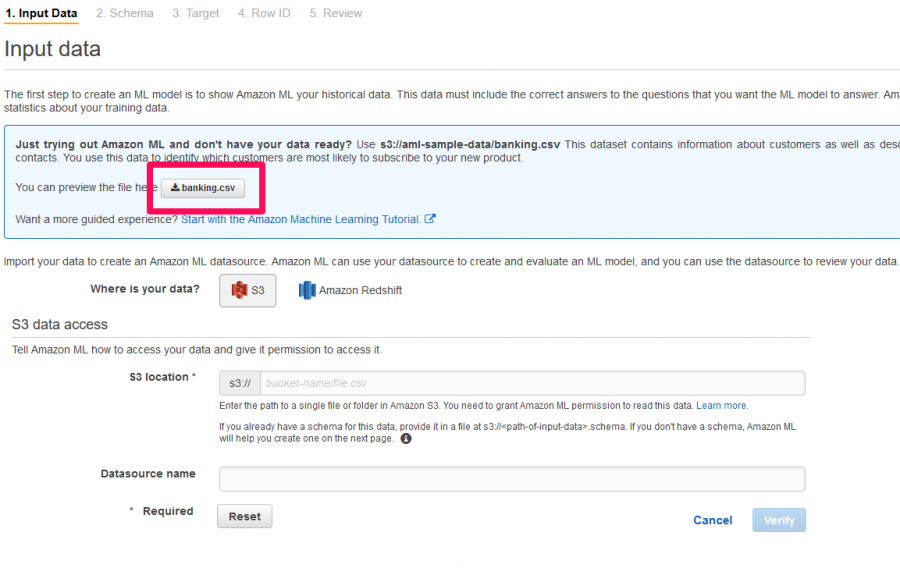Click the Verify button

(779, 520)
